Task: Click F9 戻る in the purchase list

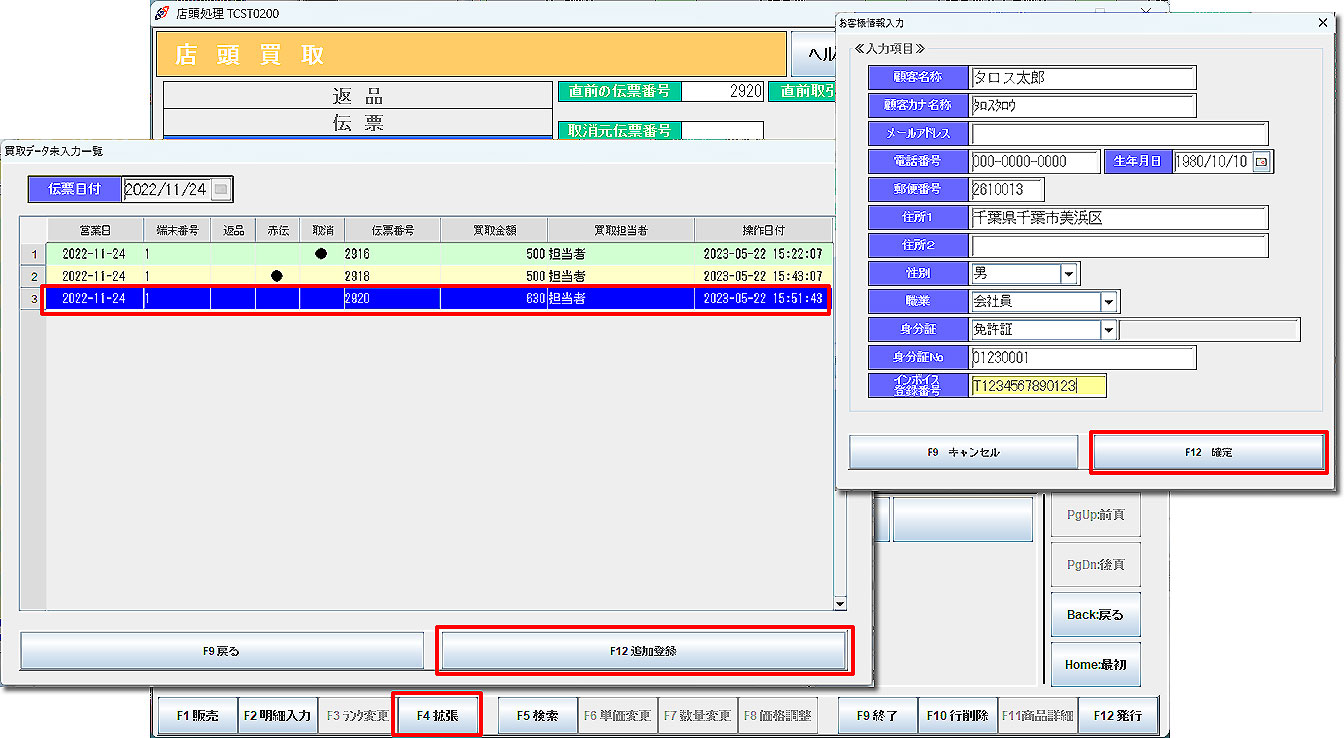Action: click(x=222, y=650)
